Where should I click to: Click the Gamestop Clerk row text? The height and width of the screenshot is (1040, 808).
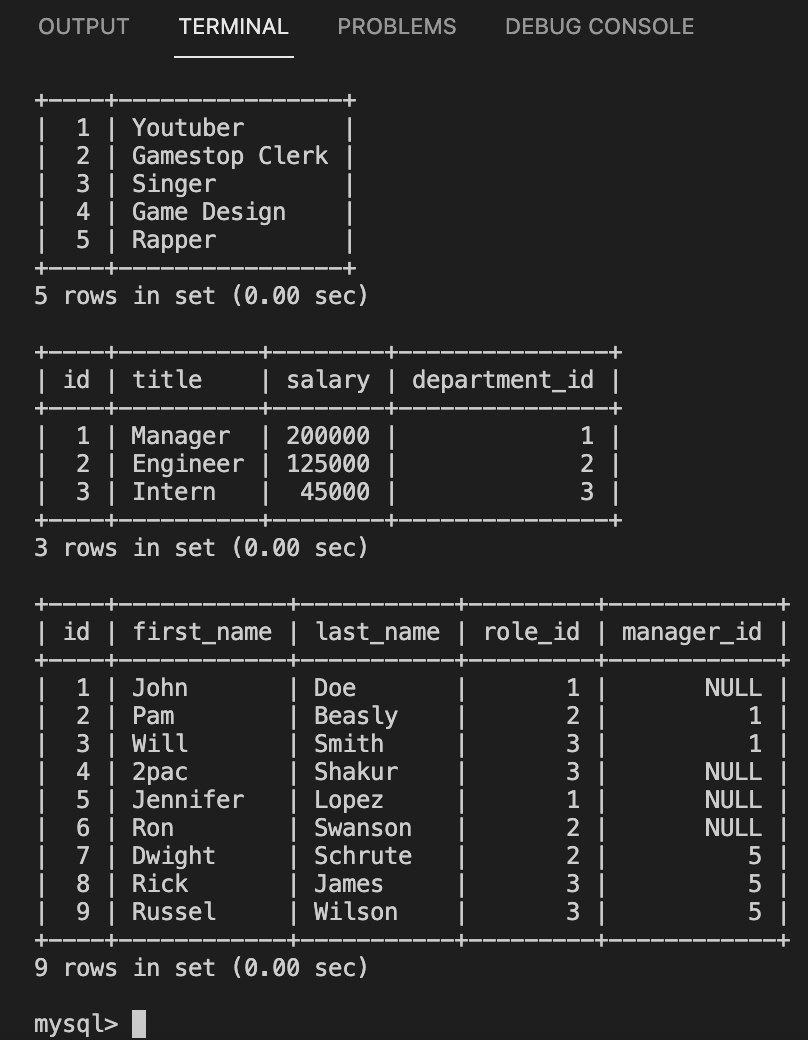[x=231, y=155]
